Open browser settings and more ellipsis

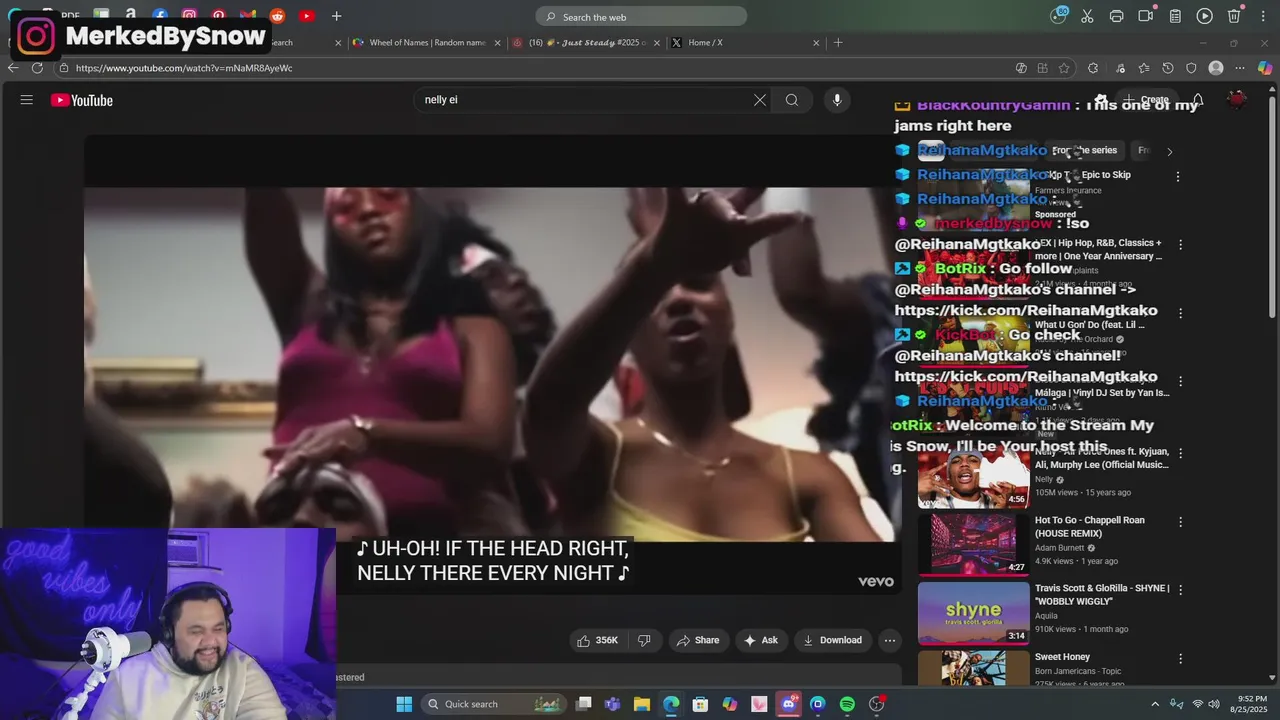coord(1240,68)
